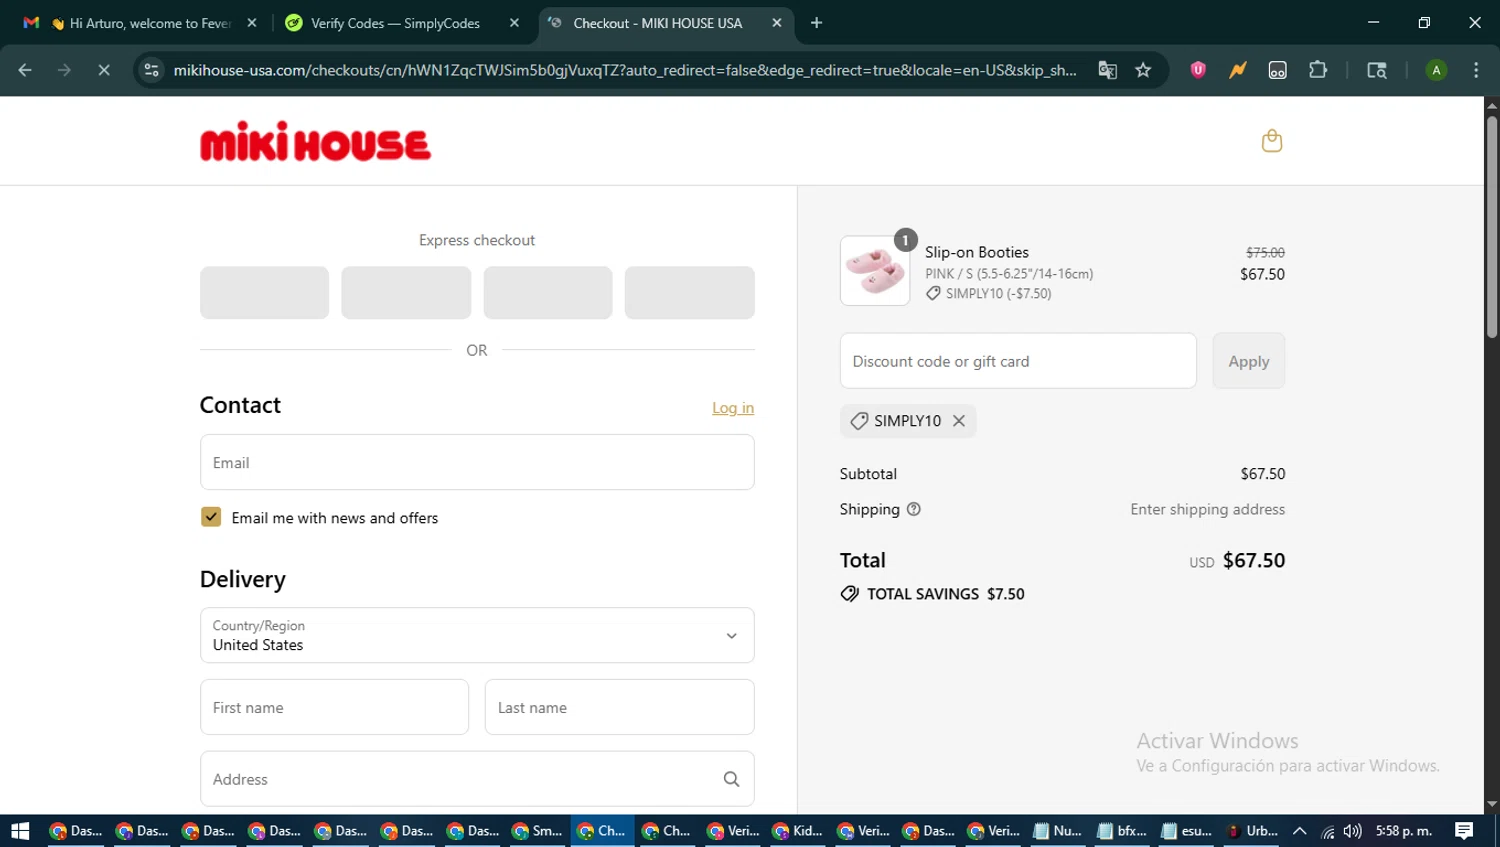Open the 'Nu...' Notepad taskbar window

coord(1058,831)
